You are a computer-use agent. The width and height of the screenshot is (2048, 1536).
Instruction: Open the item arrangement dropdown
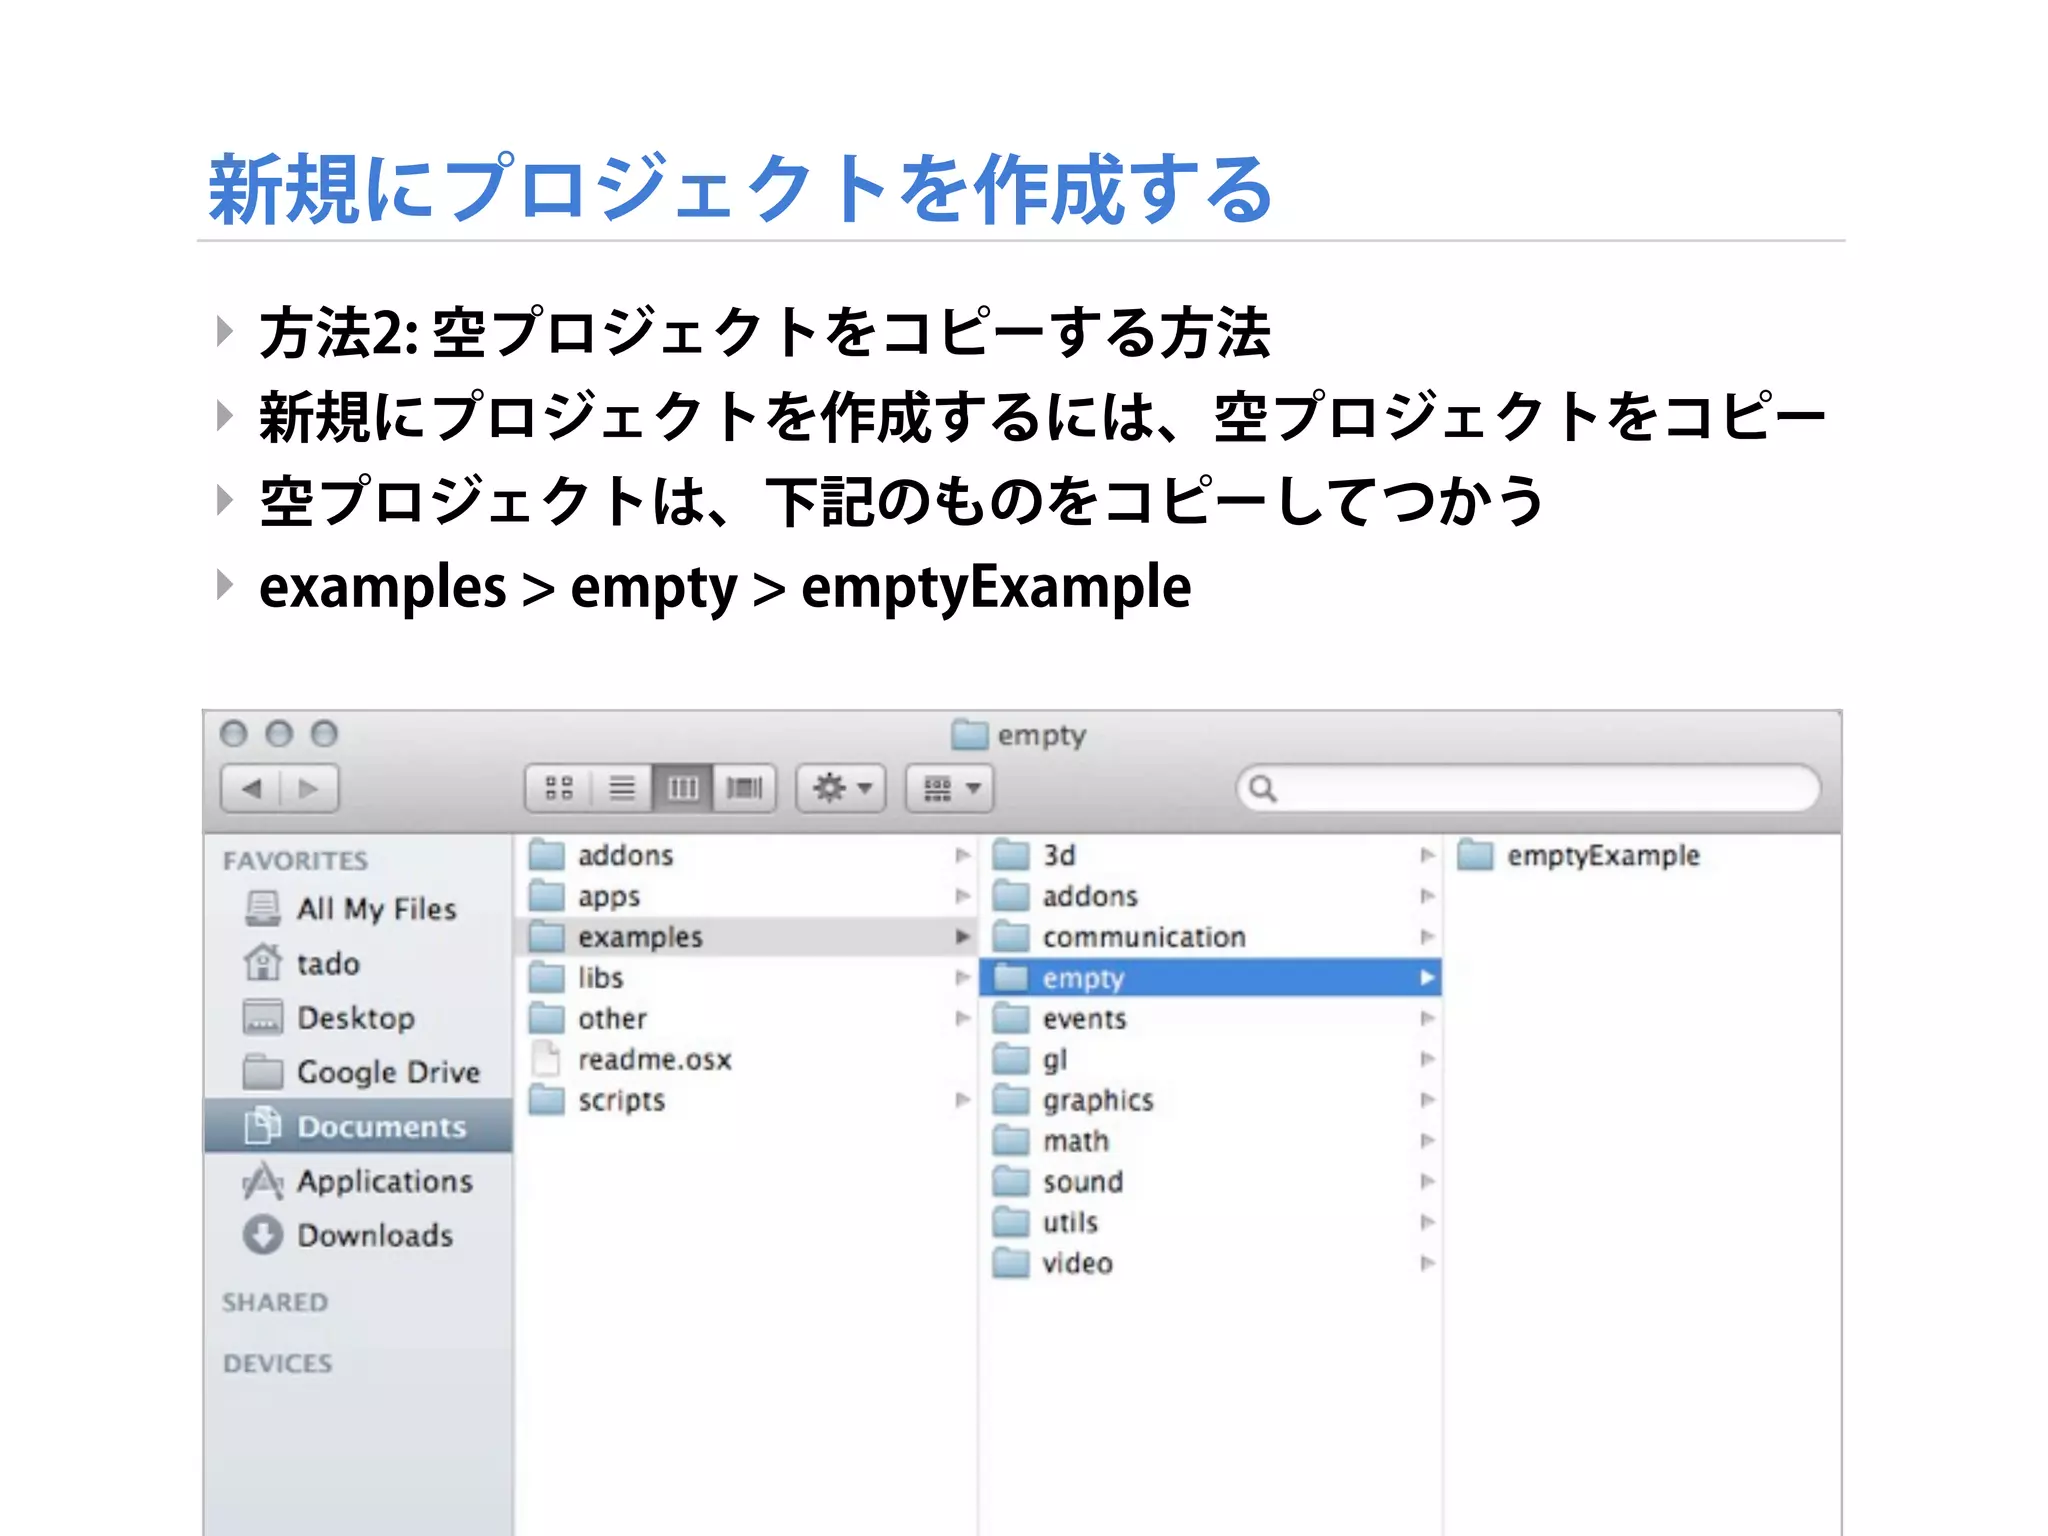(x=949, y=788)
